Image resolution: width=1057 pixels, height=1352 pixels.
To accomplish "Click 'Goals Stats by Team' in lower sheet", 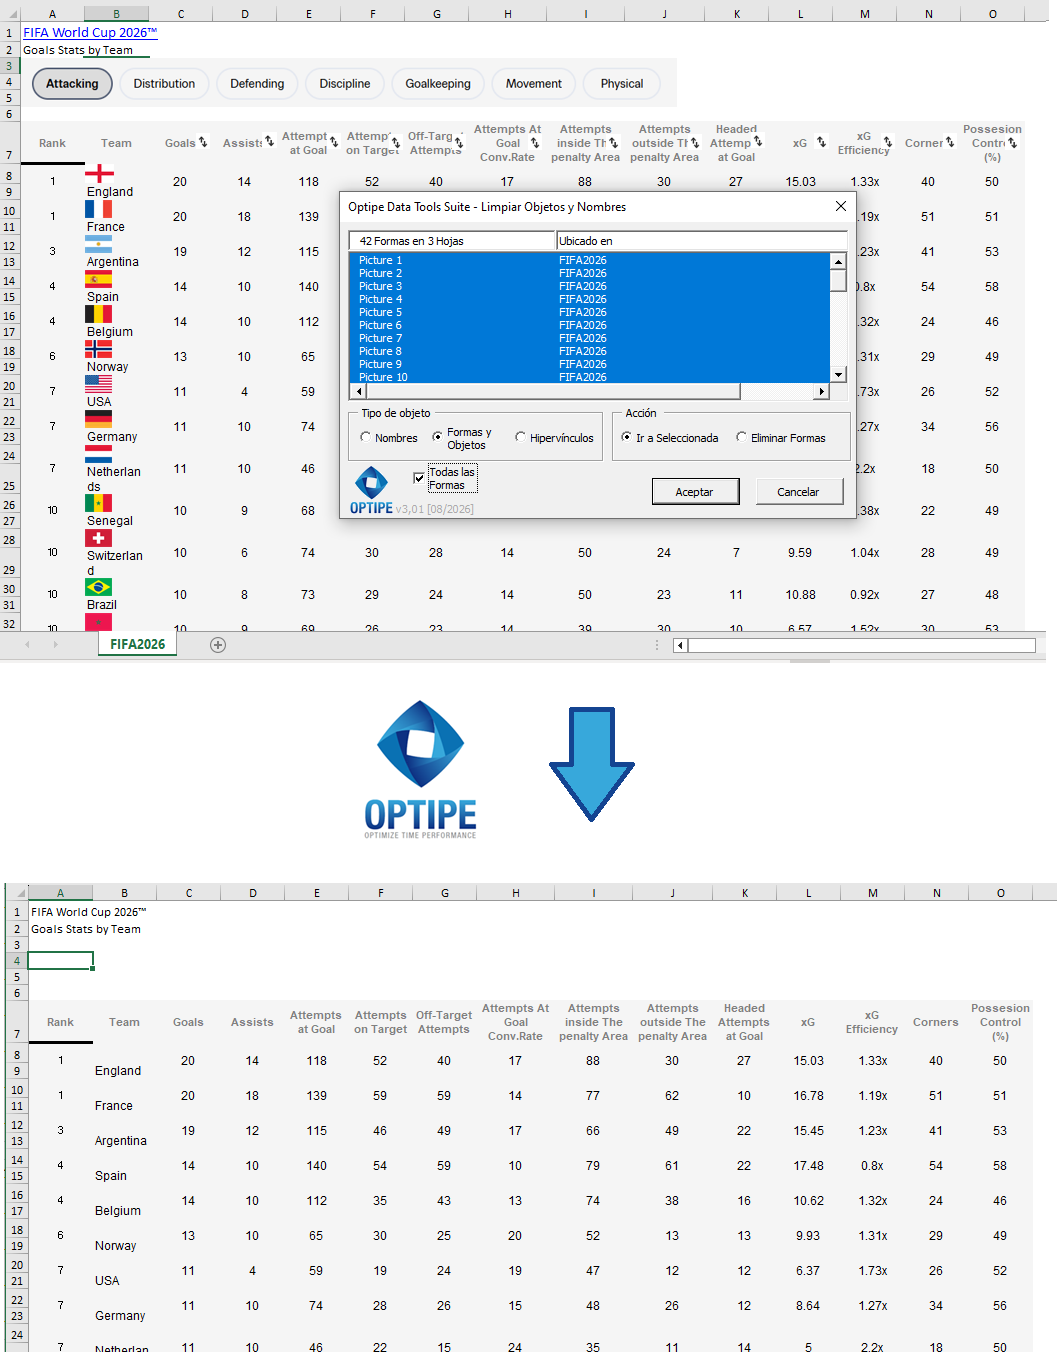I will click(x=86, y=929).
